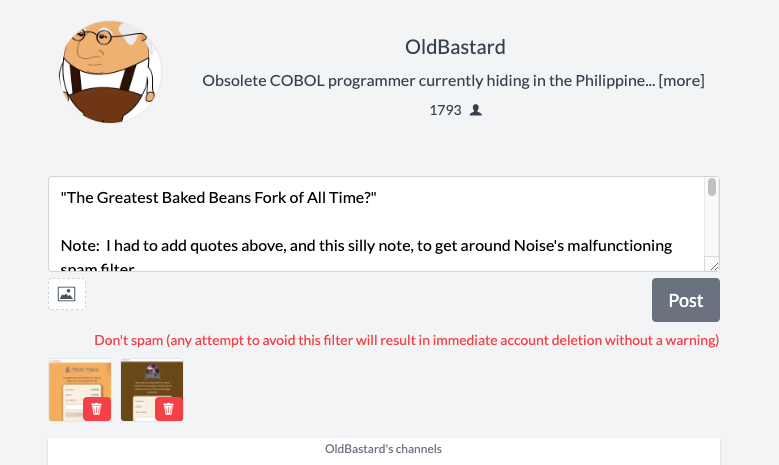Submit the message with the Post button
This screenshot has width=779, height=465.
(x=686, y=300)
